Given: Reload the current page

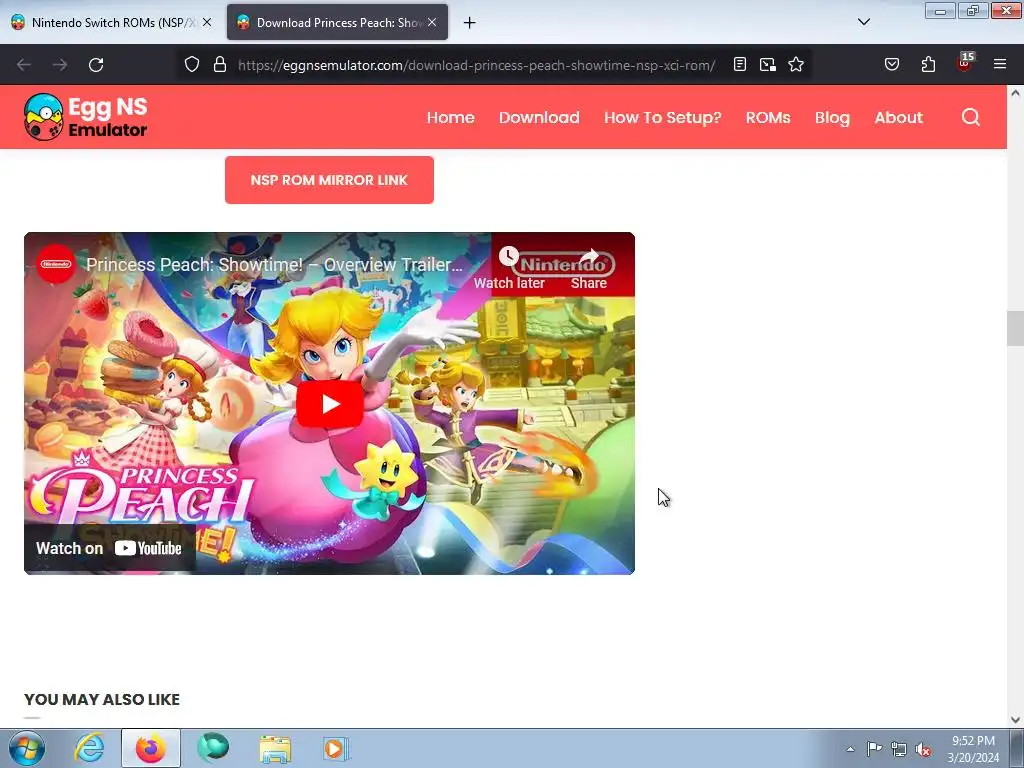Looking at the screenshot, I should (x=96, y=65).
